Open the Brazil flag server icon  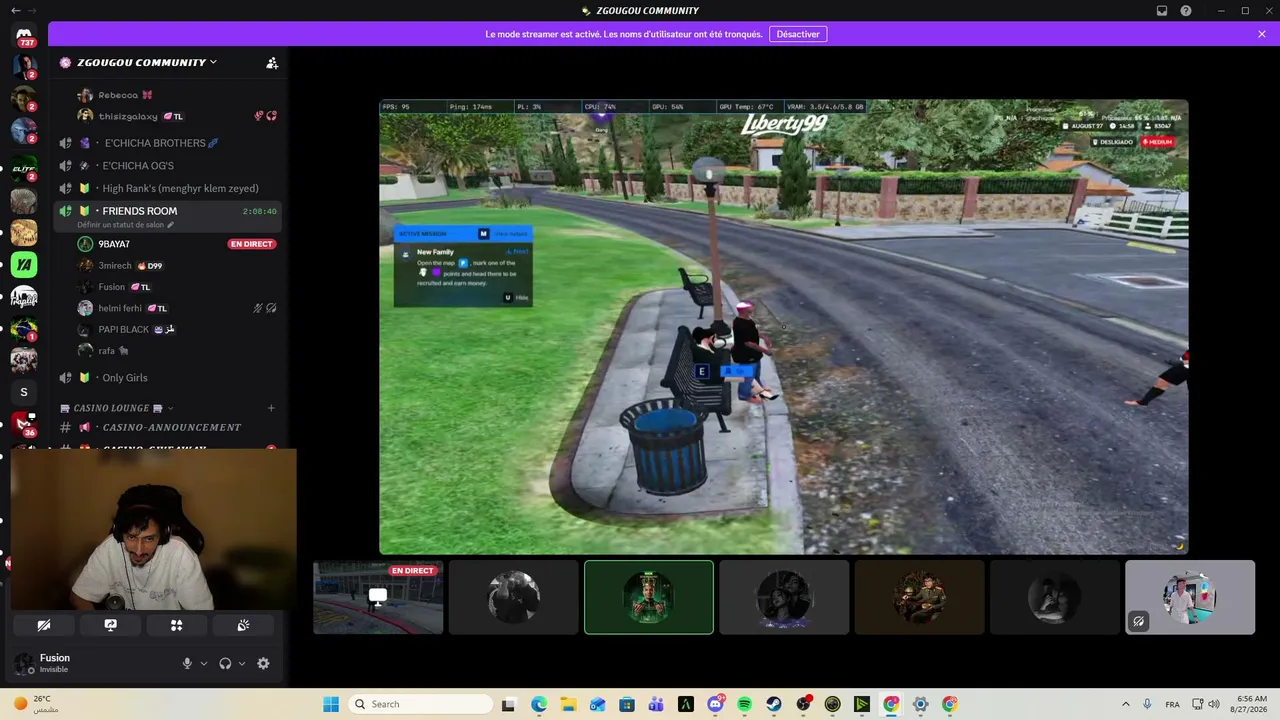(24, 328)
